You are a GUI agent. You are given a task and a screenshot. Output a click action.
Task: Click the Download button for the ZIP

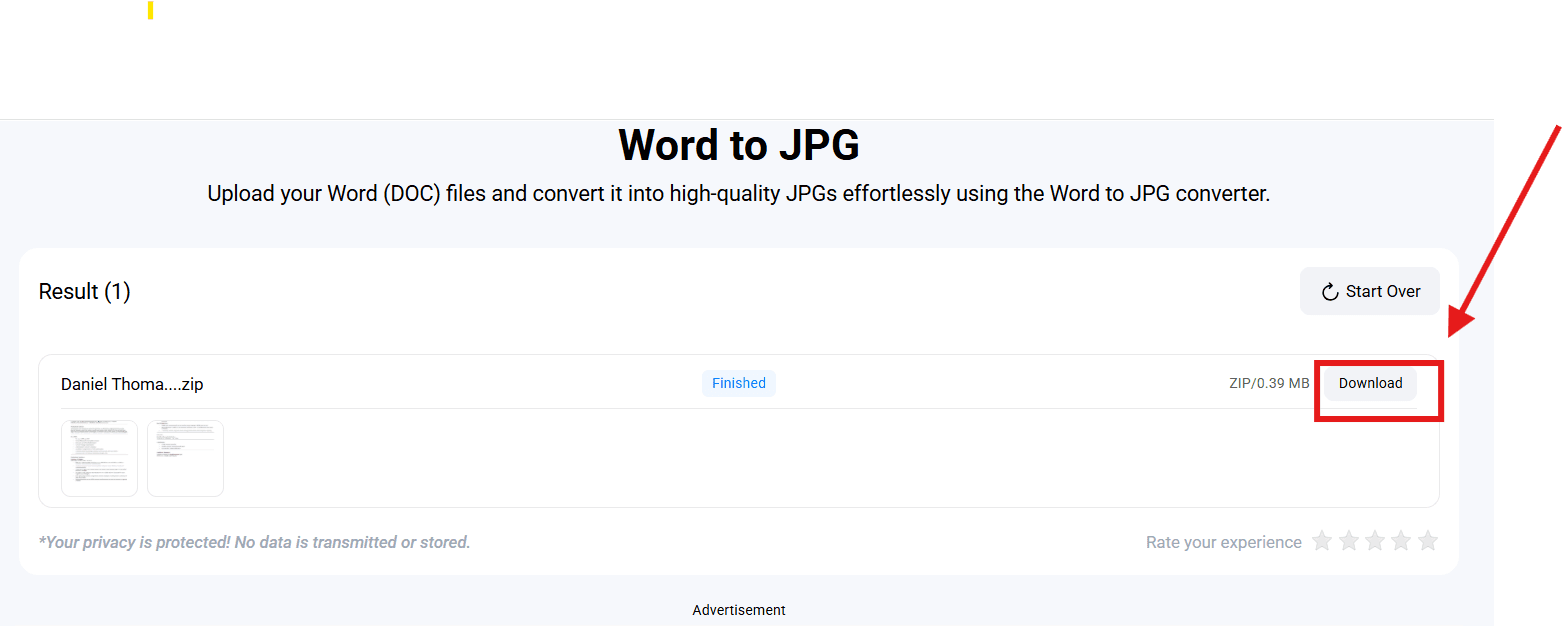(x=1370, y=384)
